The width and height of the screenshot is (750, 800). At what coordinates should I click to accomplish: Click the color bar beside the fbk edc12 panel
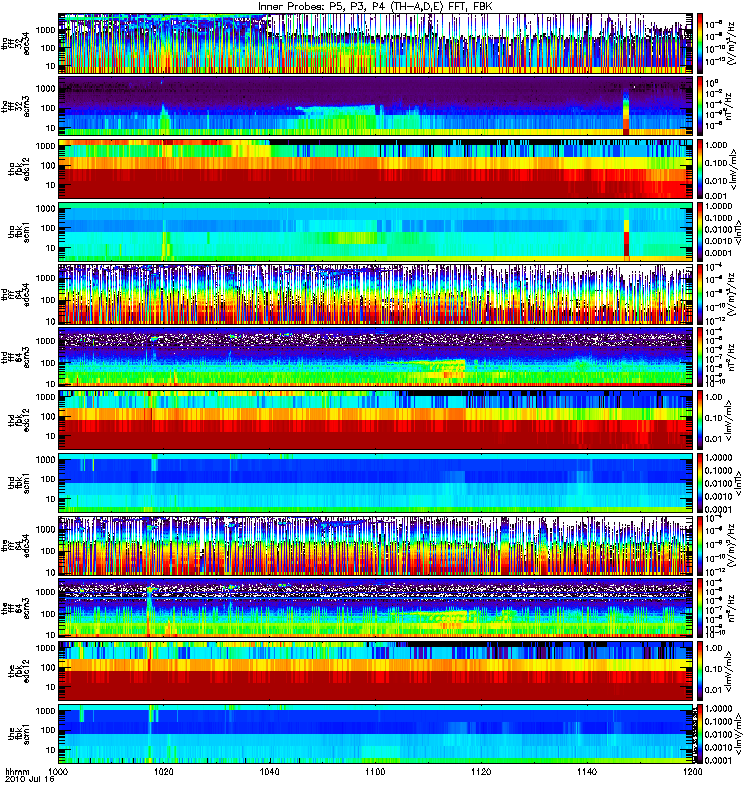pos(699,671)
